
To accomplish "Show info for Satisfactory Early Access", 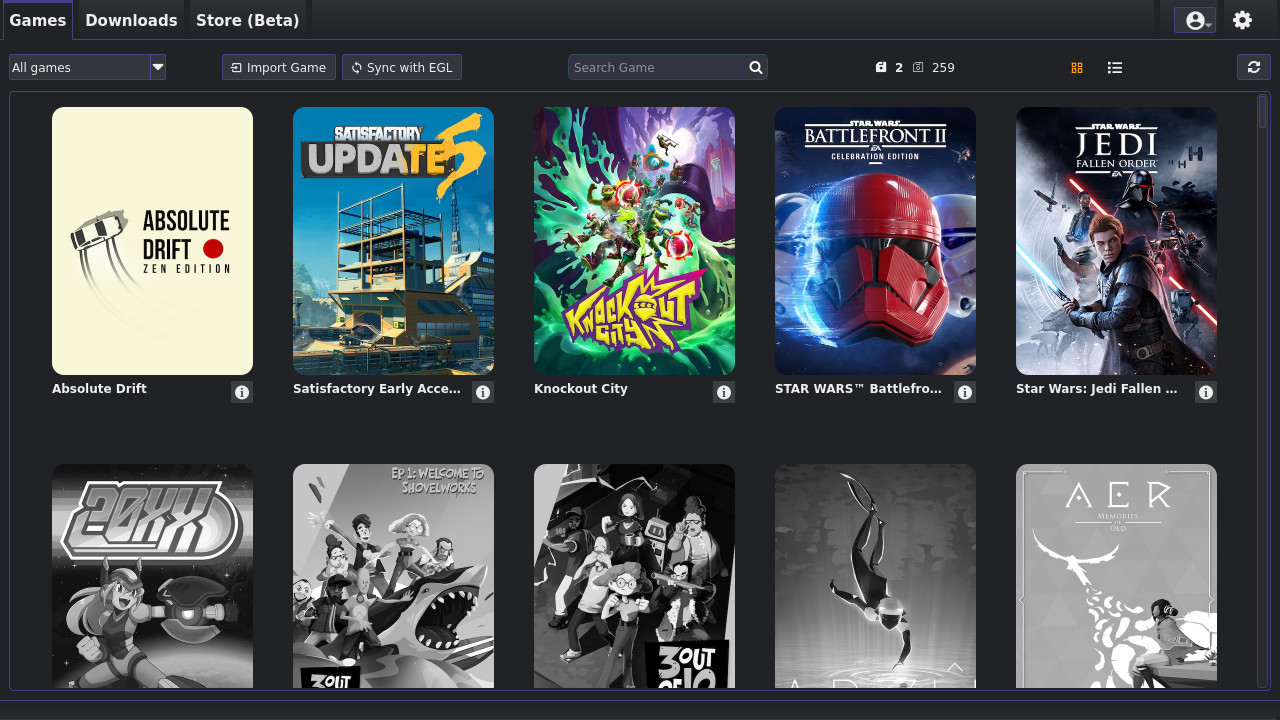I will click(x=483, y=392).
